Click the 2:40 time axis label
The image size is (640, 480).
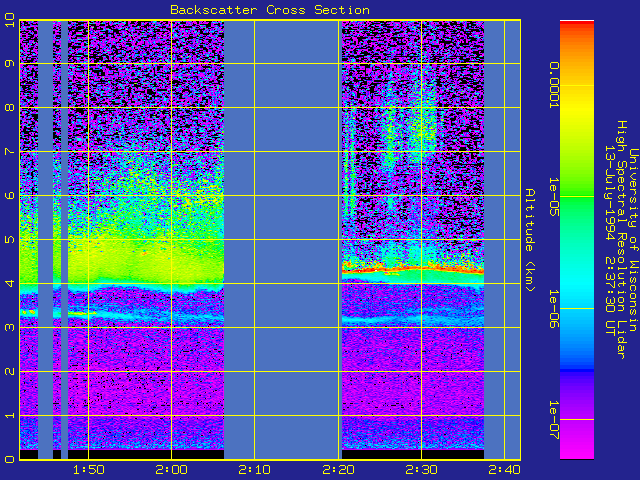(504, 470)
